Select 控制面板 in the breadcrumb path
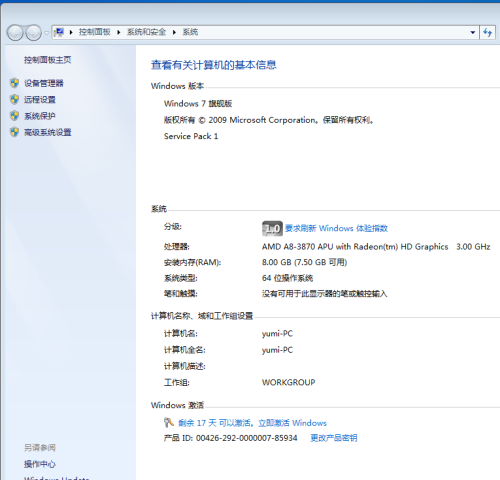500x480 pixels. 95,32
